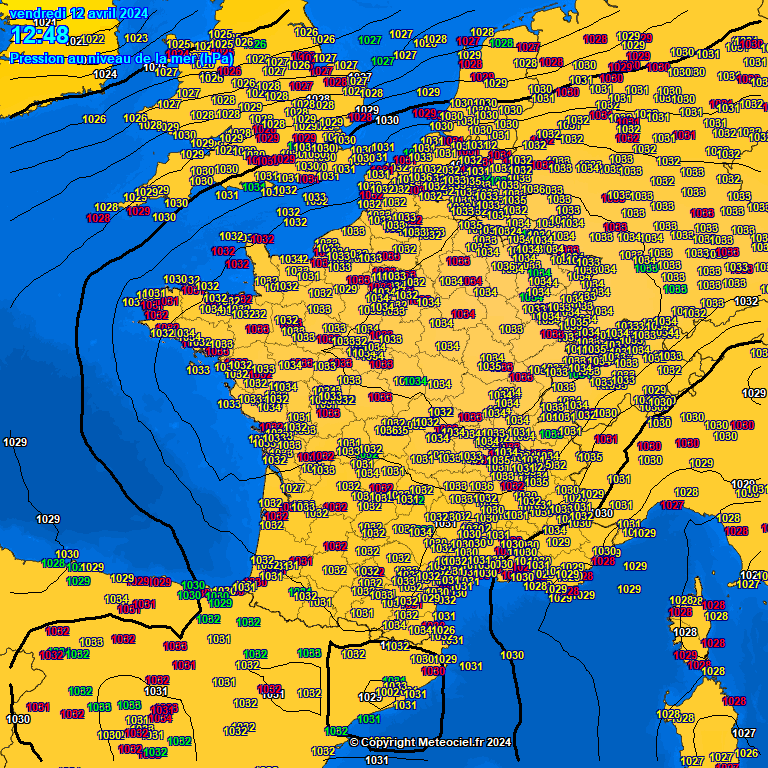The width and height of the screenshot is (768, 768).
Task: Click the large '12:48' time stamp
Action: [40, 36]
